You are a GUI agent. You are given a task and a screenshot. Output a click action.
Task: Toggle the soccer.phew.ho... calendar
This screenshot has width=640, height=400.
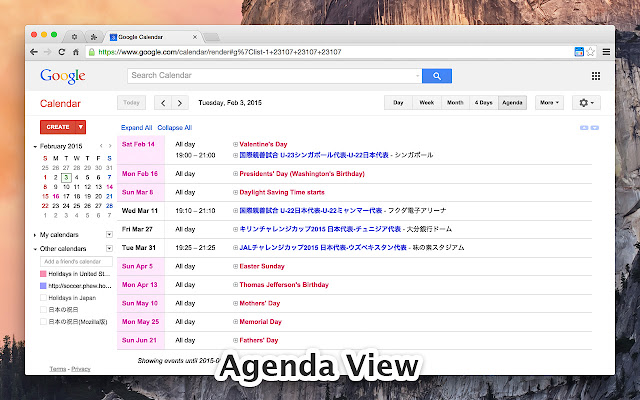pyautogui.click(x=43, y=286)
